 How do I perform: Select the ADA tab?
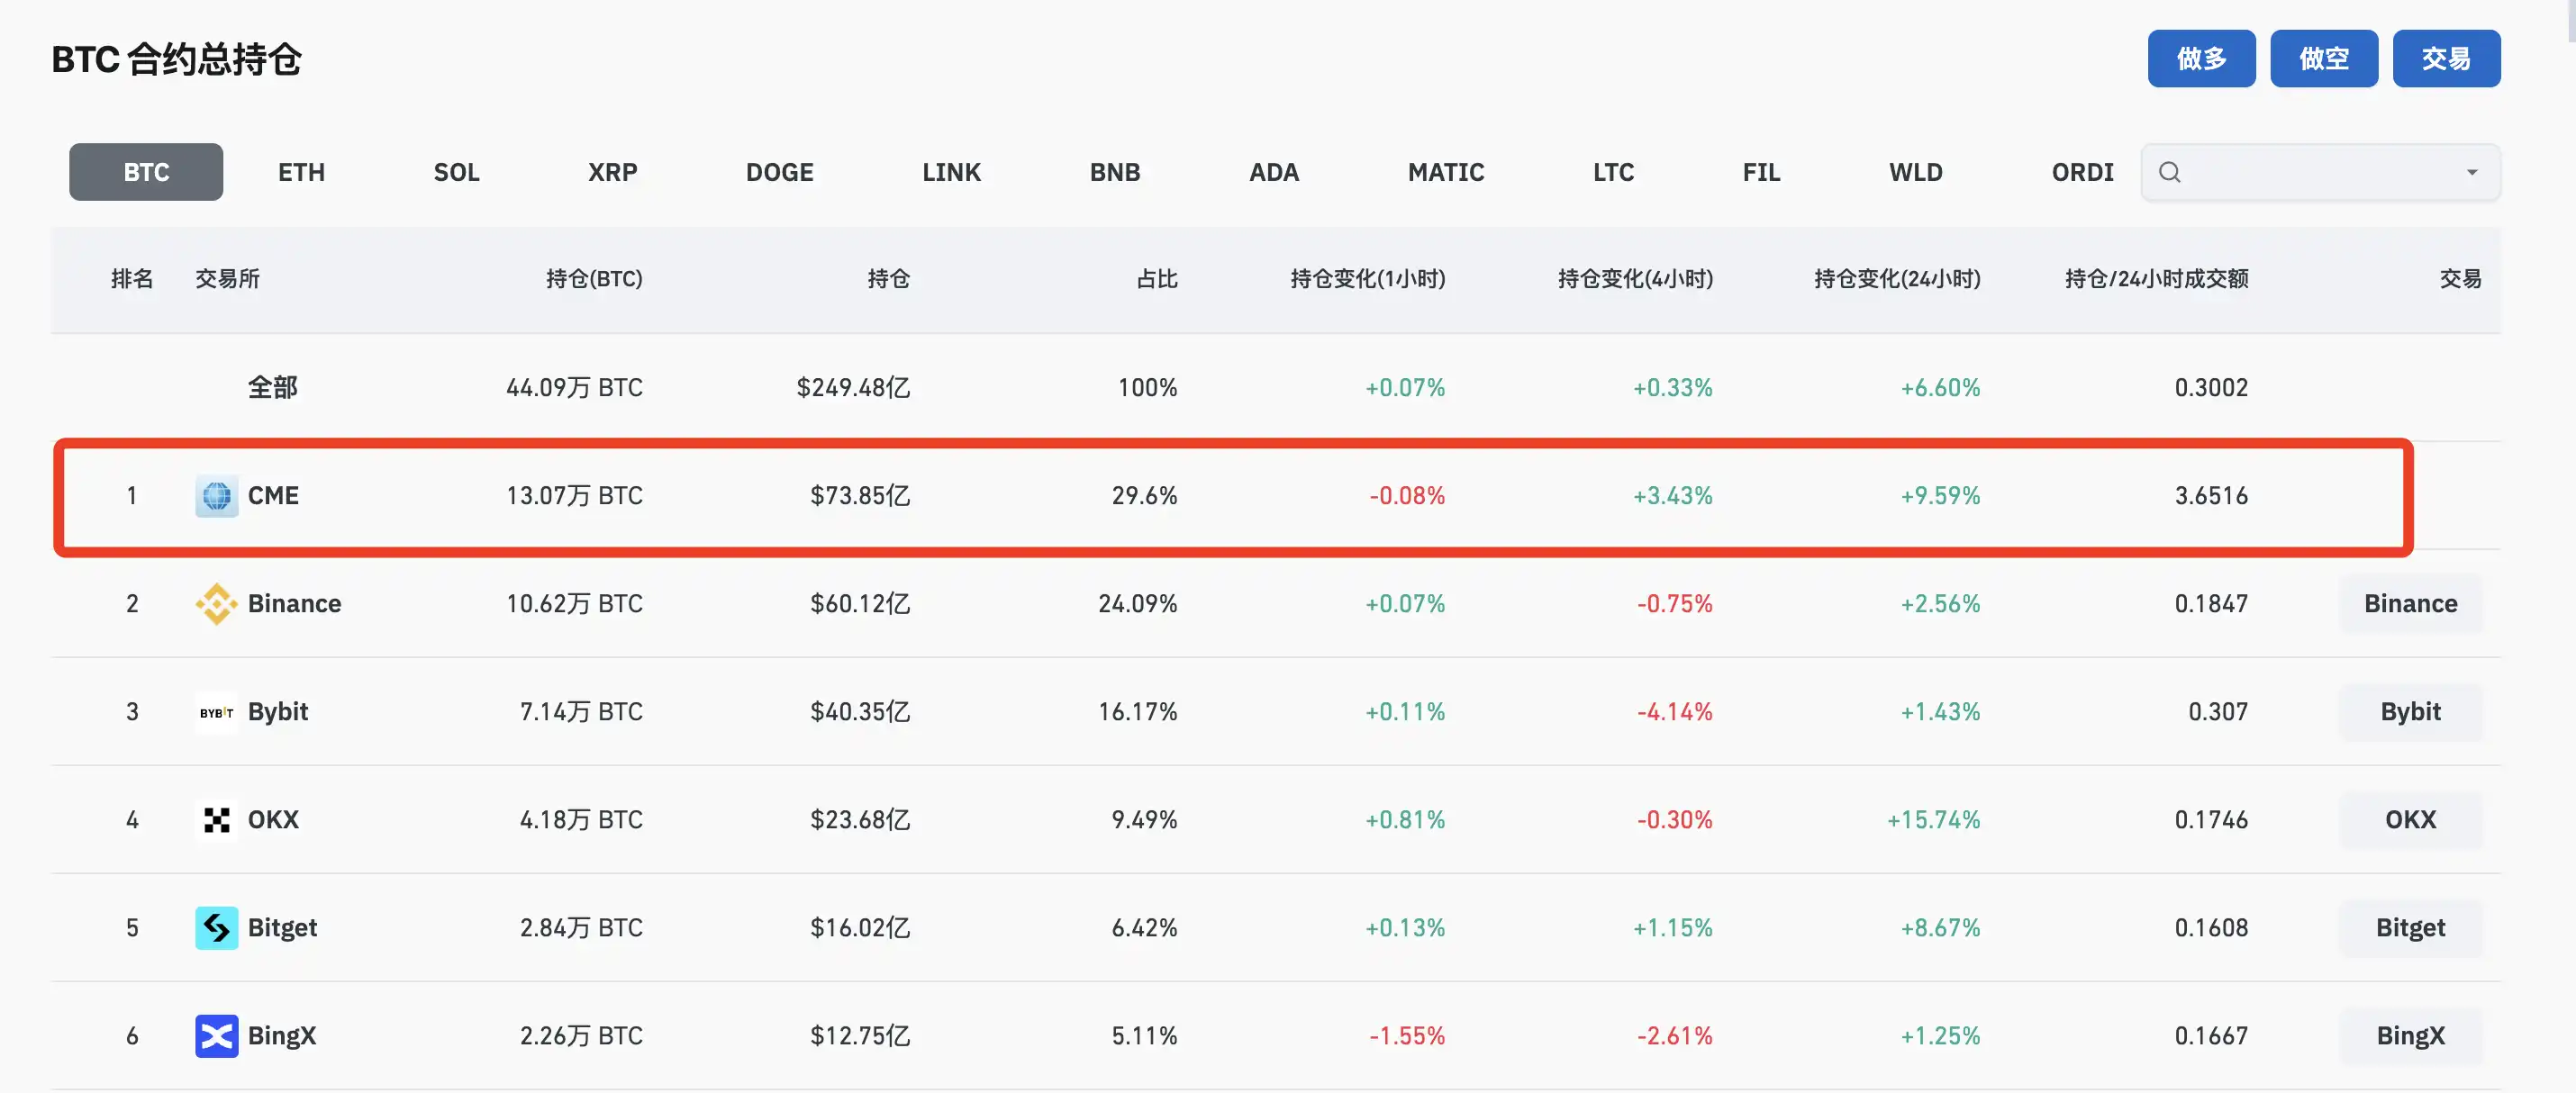tap(1273, 172)
